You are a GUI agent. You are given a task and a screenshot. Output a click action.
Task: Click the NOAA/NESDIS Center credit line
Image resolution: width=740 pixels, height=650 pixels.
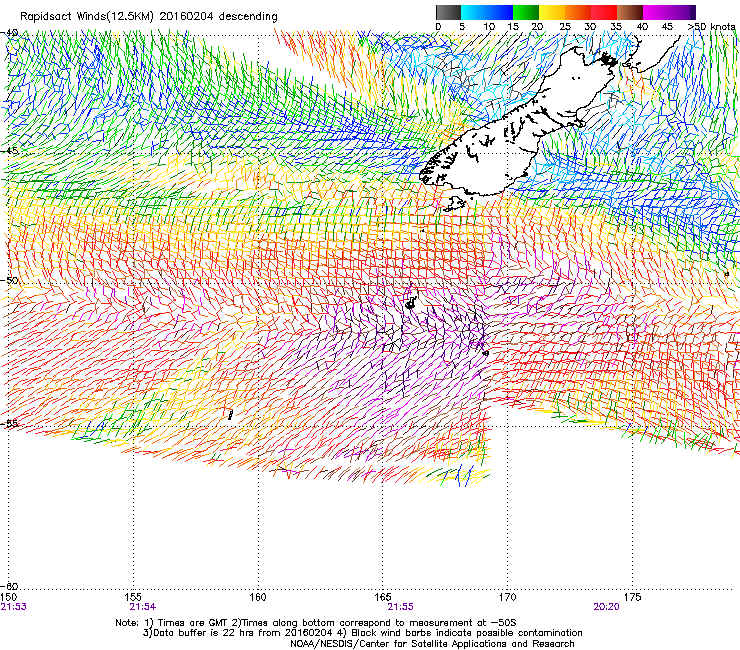pos(432,644)
